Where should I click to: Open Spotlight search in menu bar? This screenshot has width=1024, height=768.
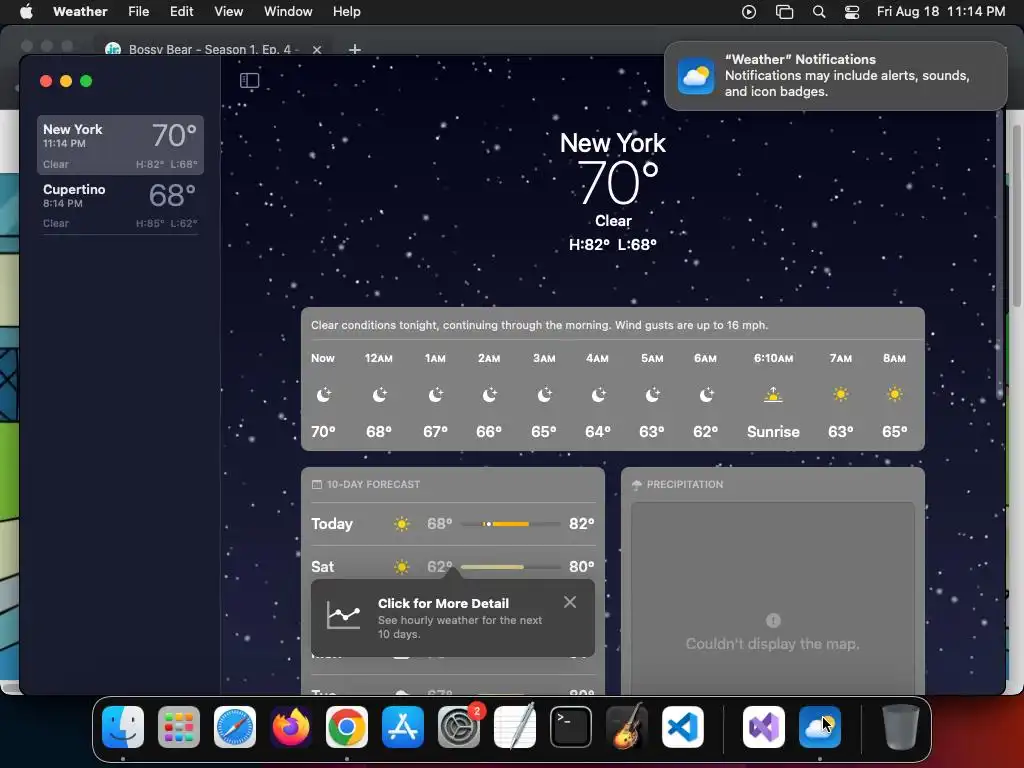pyautogui.click(x=819, y=12)
